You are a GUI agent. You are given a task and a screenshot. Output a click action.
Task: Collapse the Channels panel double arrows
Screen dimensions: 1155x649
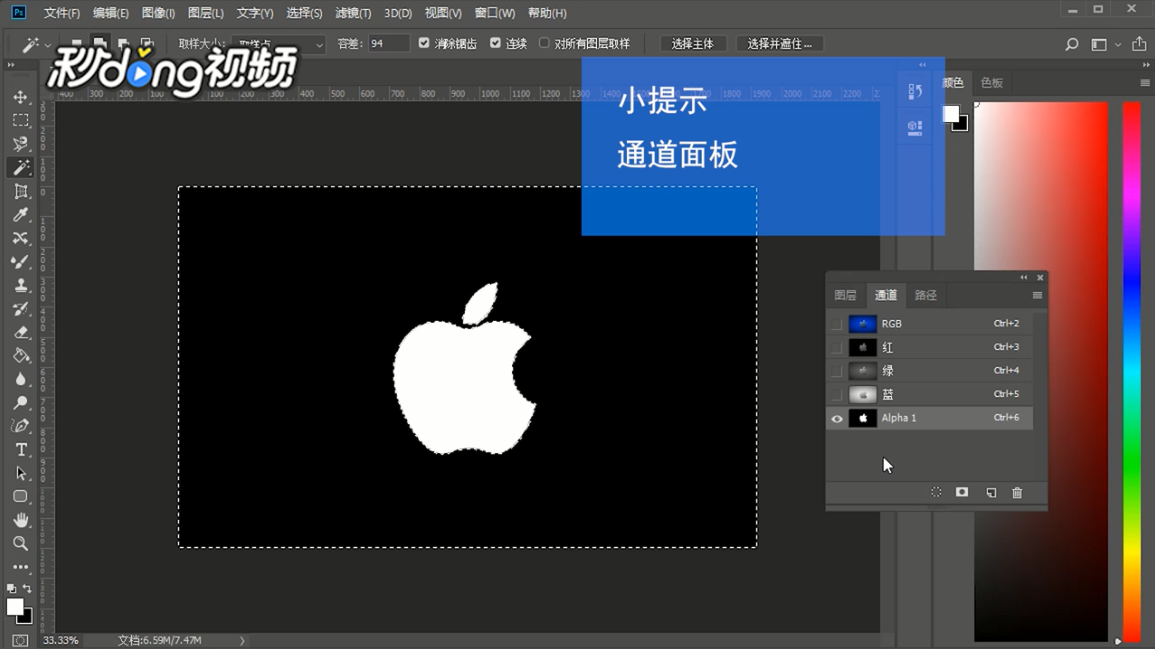[1024, 278]
